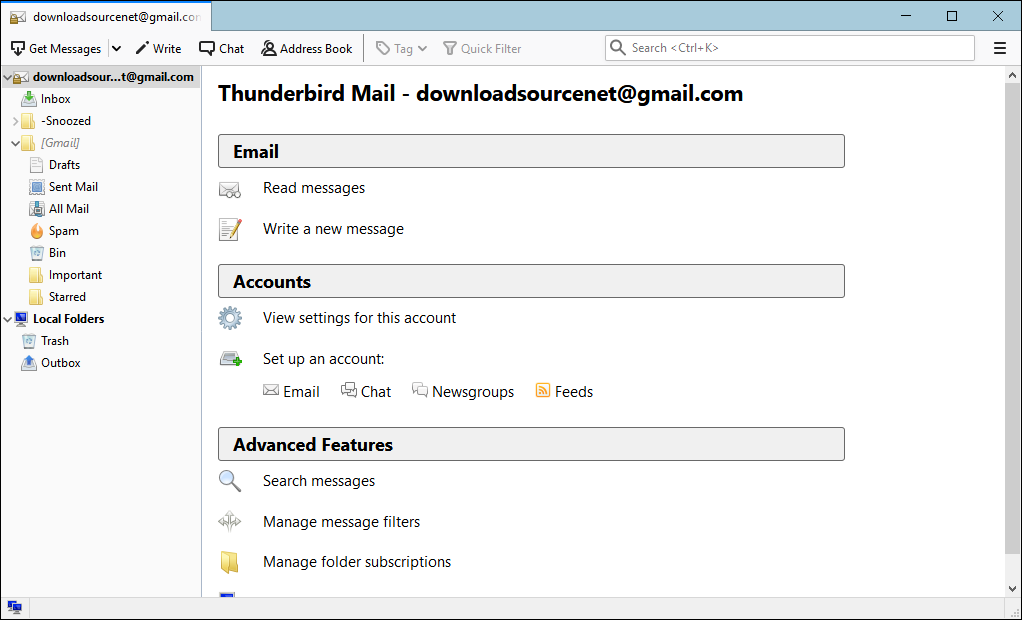Viewport: 1022px width, 620px height.
Task: Click the Advanced Features section header
Action: (531, 444)
